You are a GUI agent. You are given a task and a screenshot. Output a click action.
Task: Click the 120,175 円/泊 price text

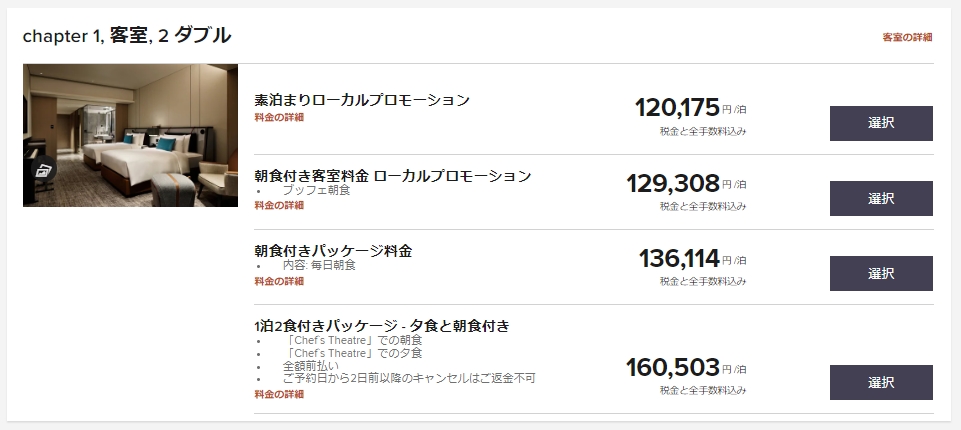pos(691,108)
